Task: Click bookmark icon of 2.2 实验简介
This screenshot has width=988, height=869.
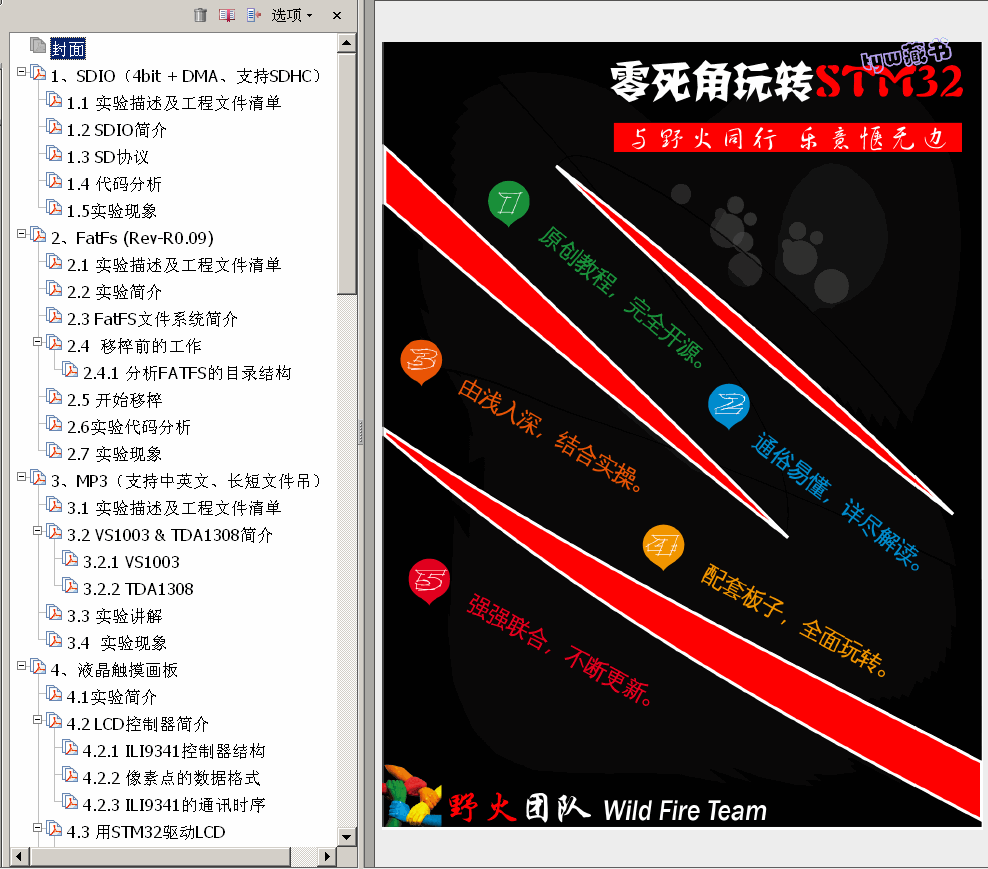Action: point(55,289)
